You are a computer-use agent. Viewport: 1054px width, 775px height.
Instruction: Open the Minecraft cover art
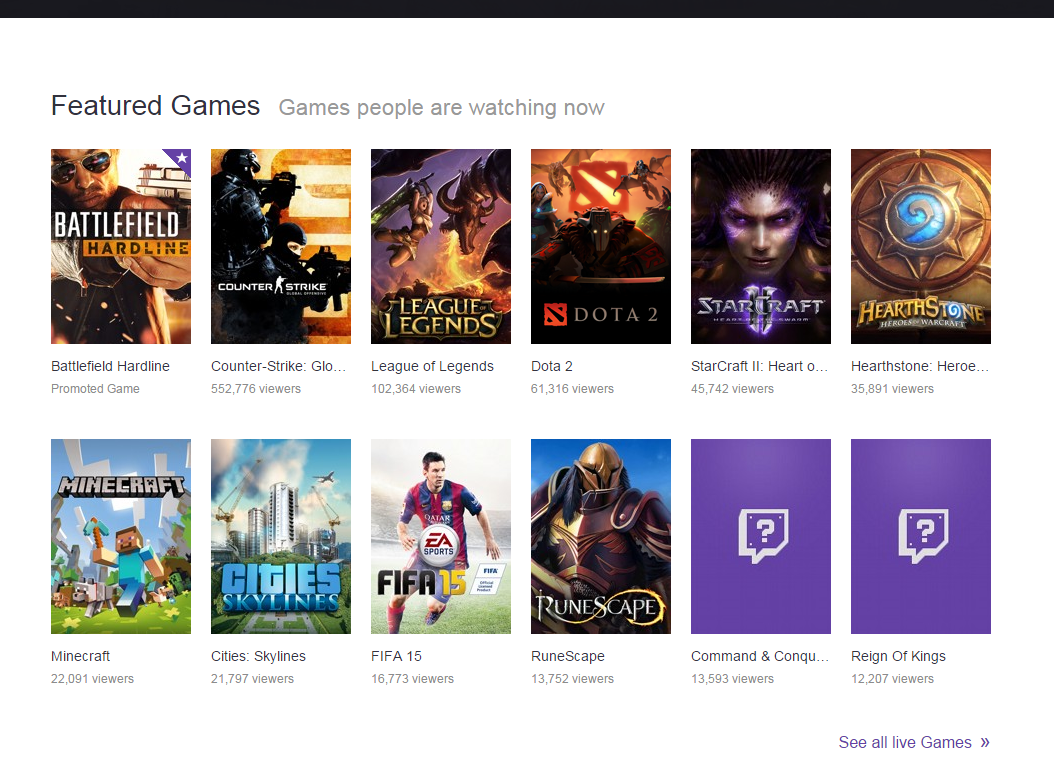click(x=121, y=536)
